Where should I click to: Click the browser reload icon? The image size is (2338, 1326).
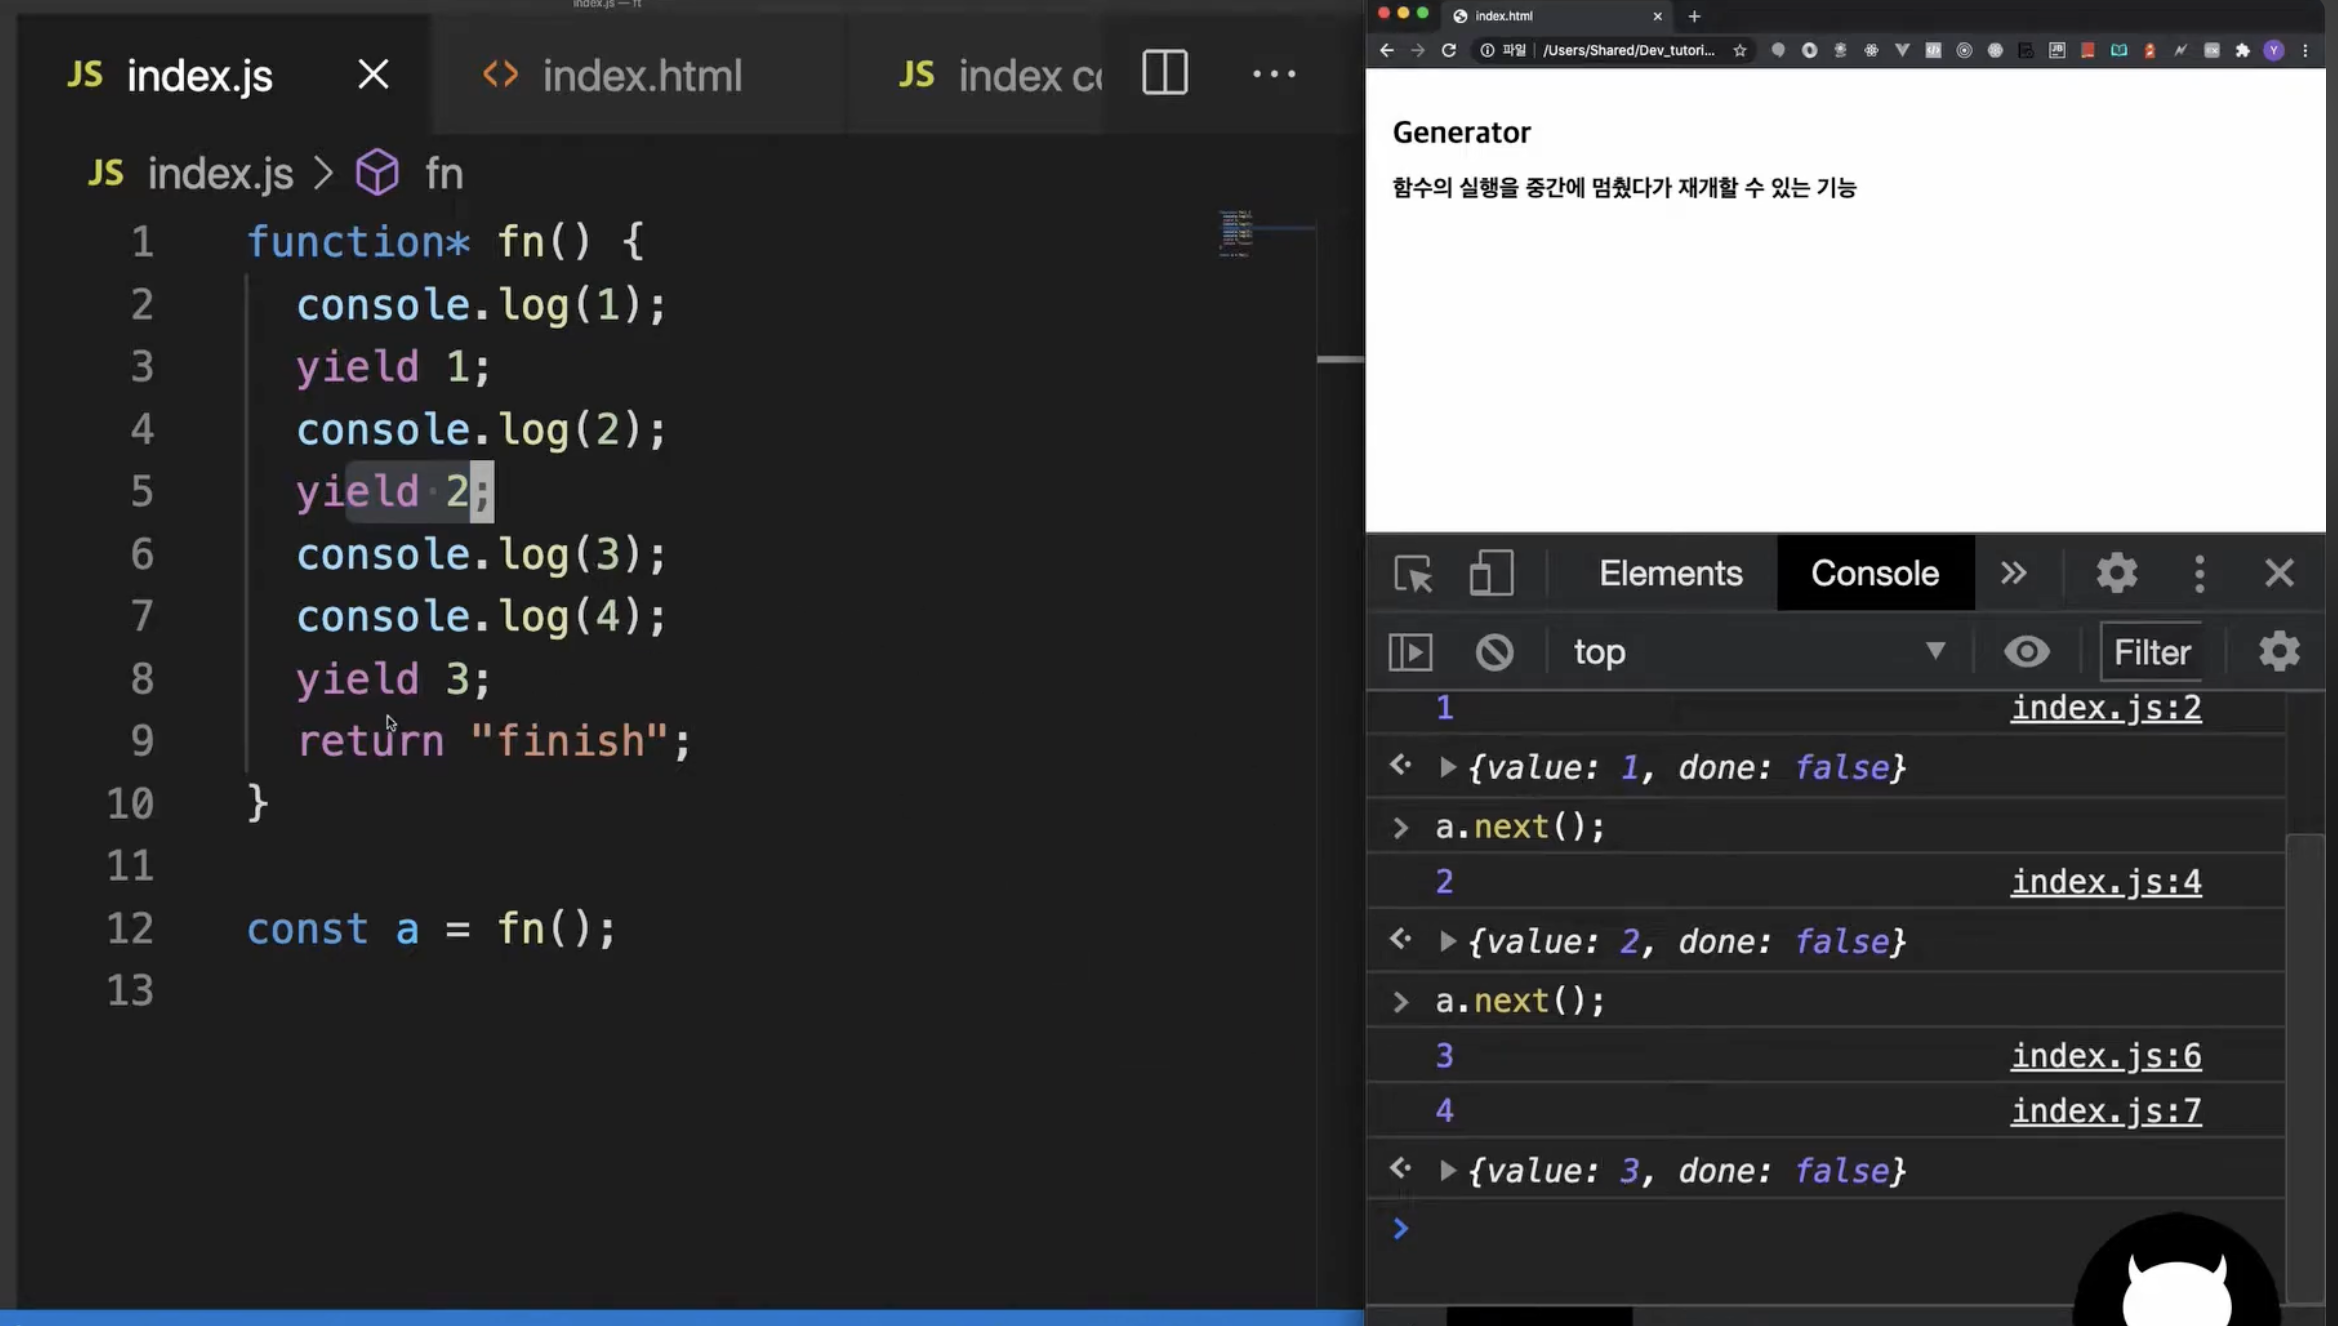1448,50
